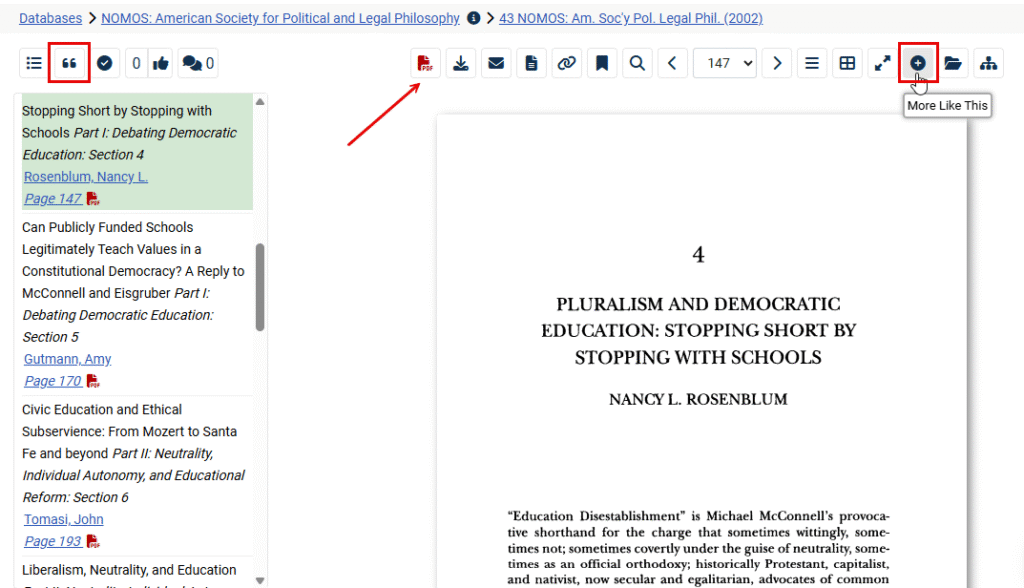Open the Databases breadcrumb link
The height and width of the screenshot is (588, 1024).
click(x=50, y=18)
